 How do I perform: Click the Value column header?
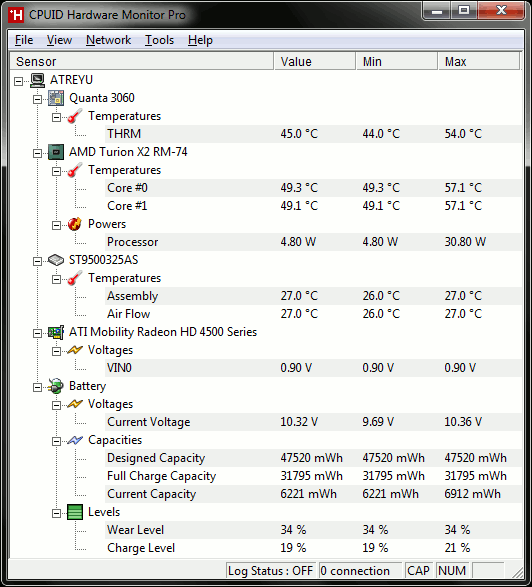coord(315,61)
